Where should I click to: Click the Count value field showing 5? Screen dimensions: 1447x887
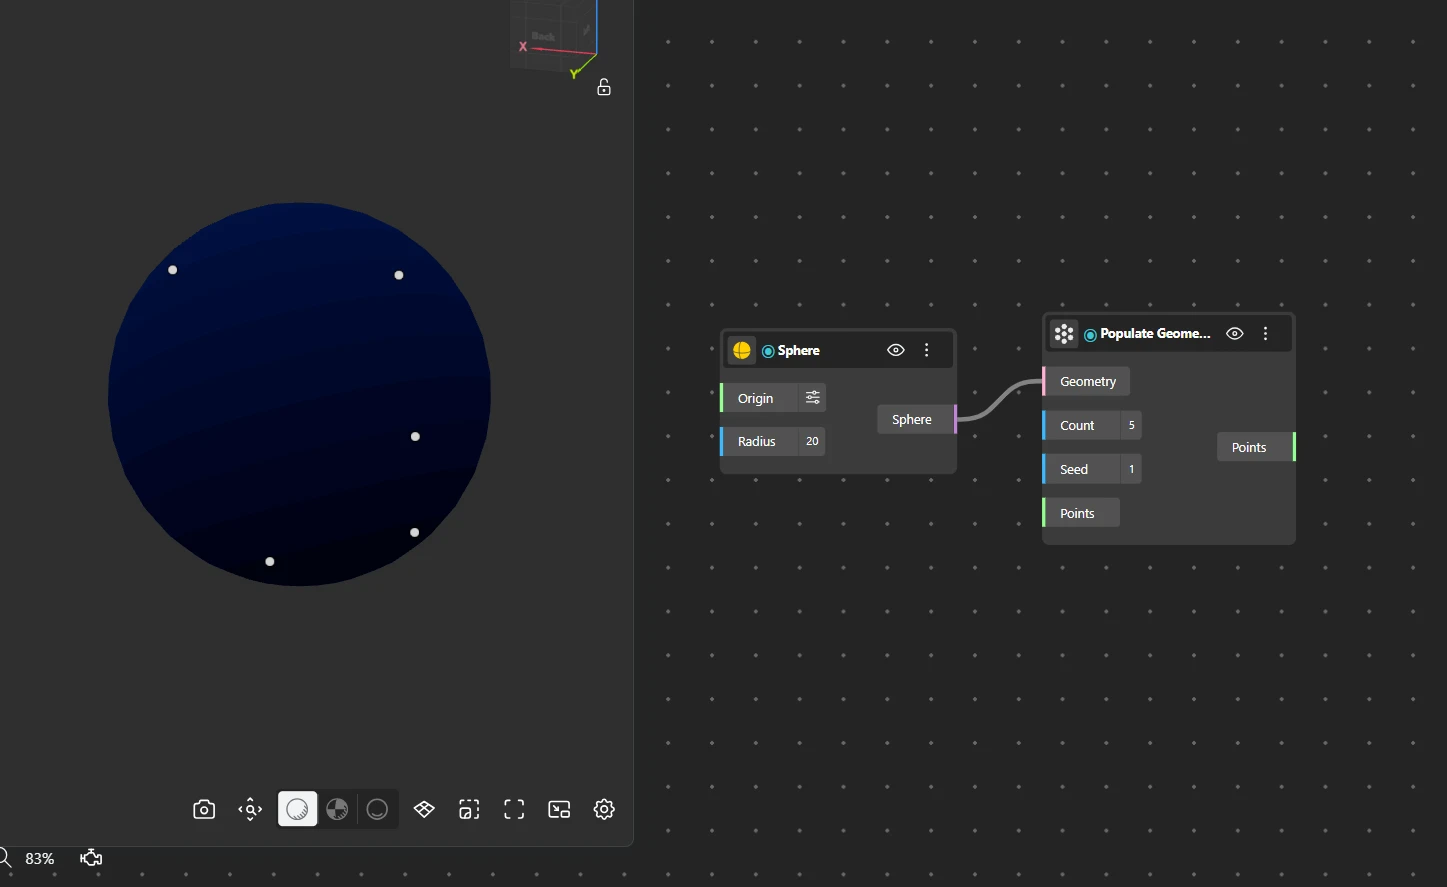[x=1131, y=425]
